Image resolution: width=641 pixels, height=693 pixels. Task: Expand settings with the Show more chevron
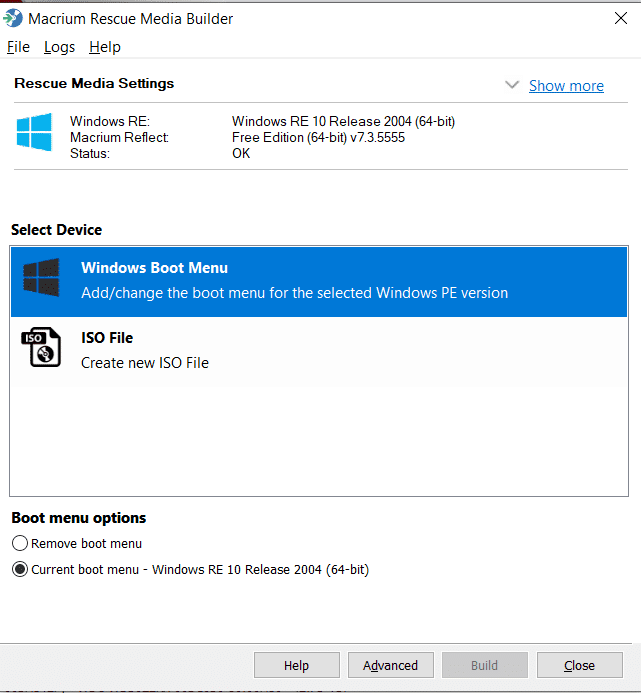(512, 86)
